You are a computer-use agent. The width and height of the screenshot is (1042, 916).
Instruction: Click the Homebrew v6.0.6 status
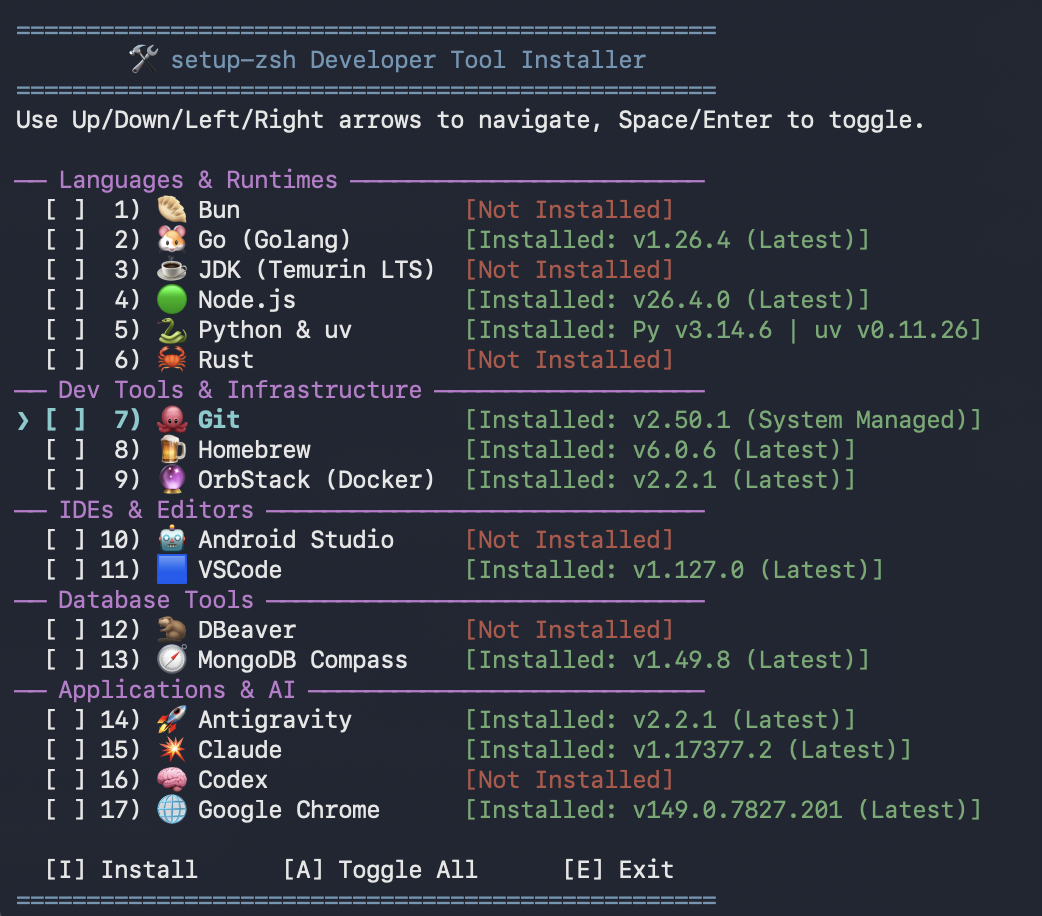(x=661, y=450)
